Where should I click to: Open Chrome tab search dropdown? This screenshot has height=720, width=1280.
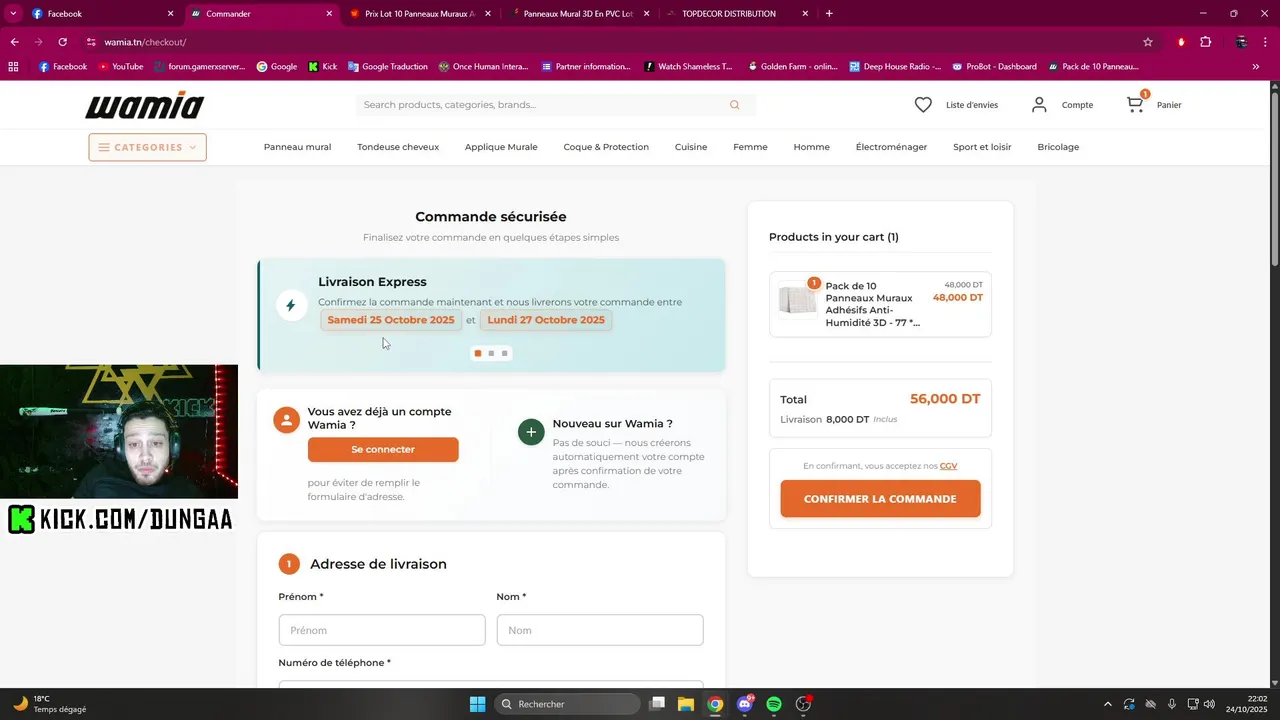(x=13, y=13)
